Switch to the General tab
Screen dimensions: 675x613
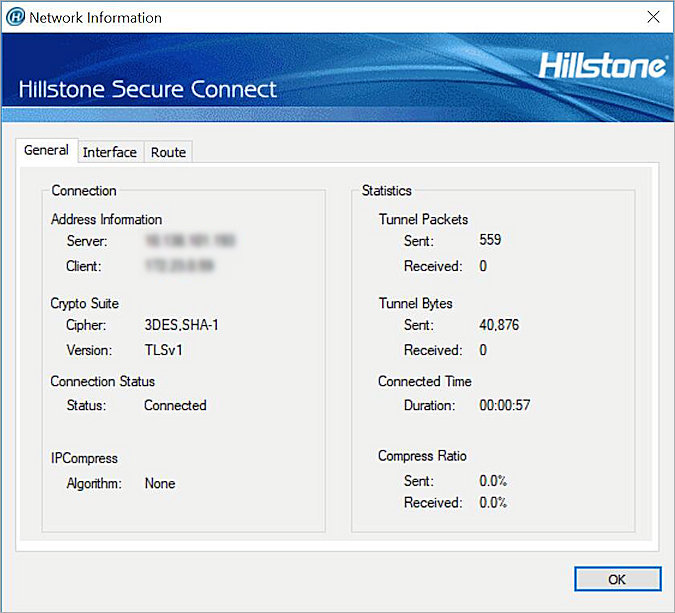pos(46,151)
